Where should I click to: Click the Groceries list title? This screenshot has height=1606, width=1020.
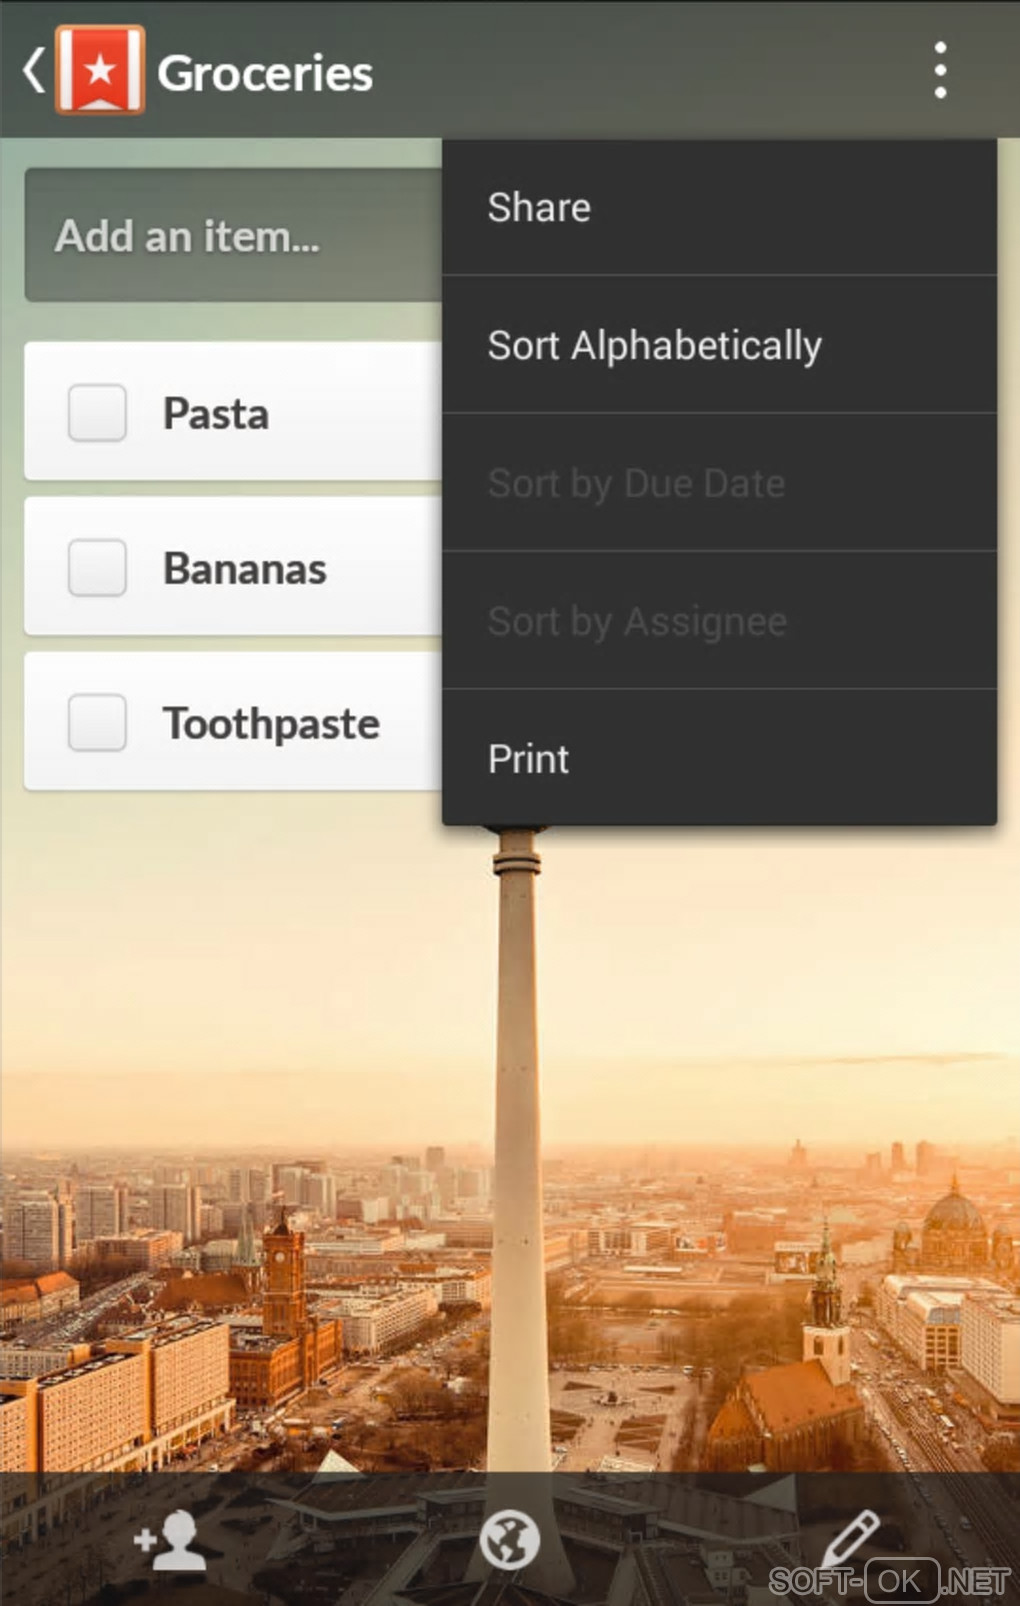265,73
